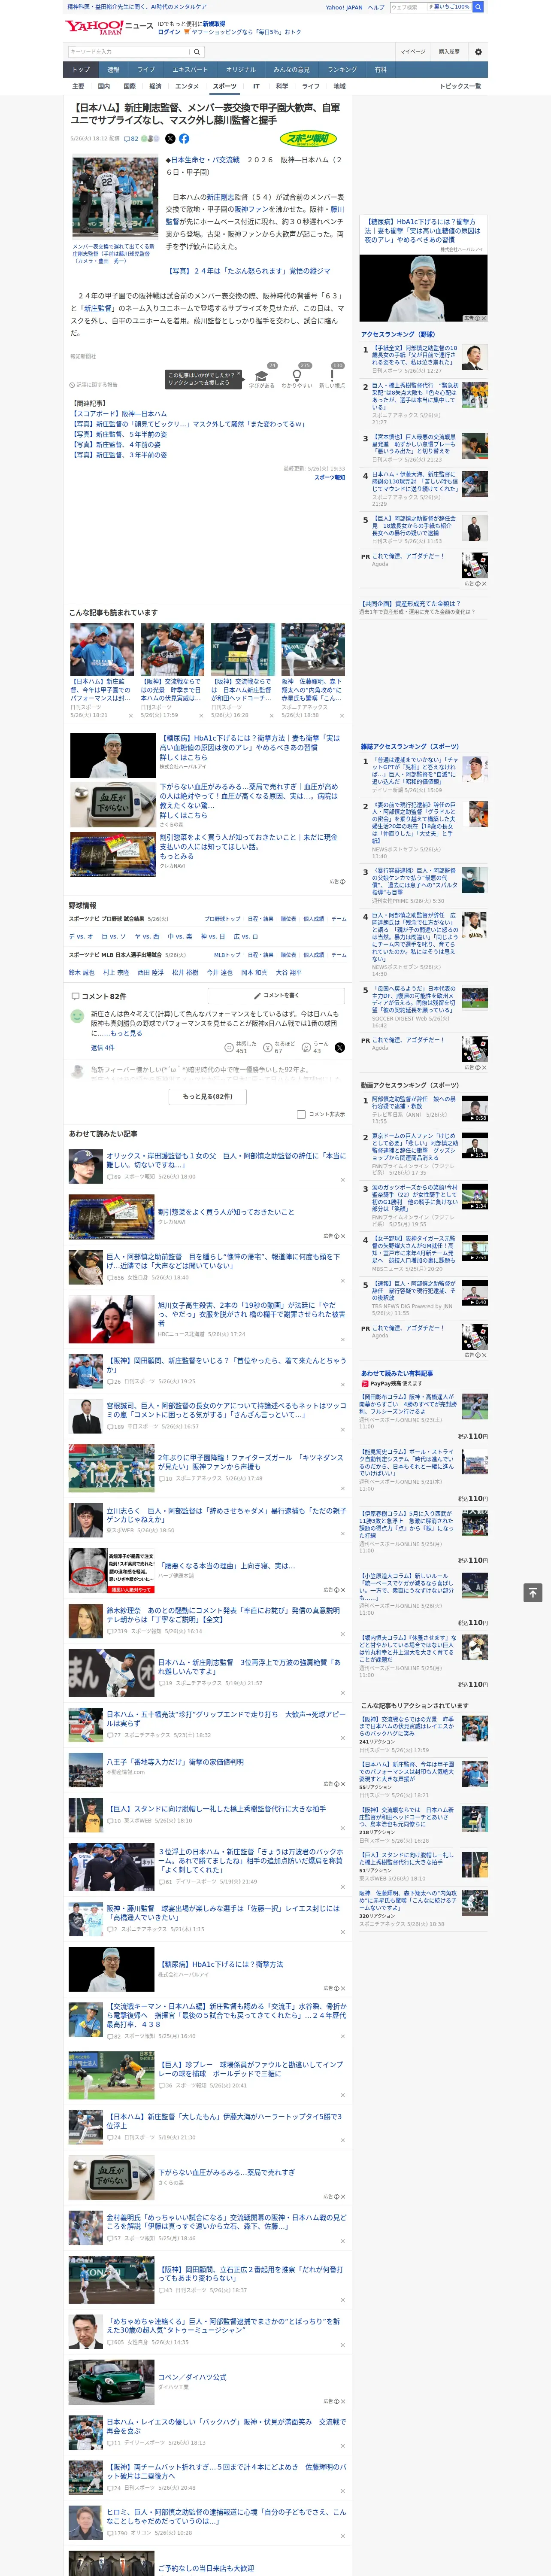Open the 有料 tab
Screen dimensions: 551x2576
click(x=380, y=70)
